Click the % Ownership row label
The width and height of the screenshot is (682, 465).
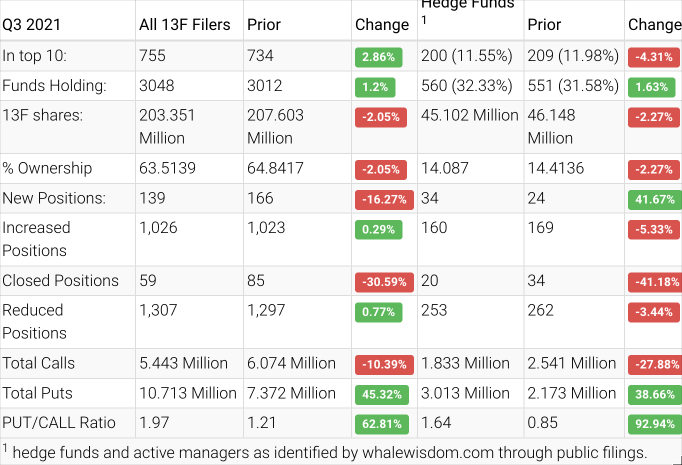(47, 168)
